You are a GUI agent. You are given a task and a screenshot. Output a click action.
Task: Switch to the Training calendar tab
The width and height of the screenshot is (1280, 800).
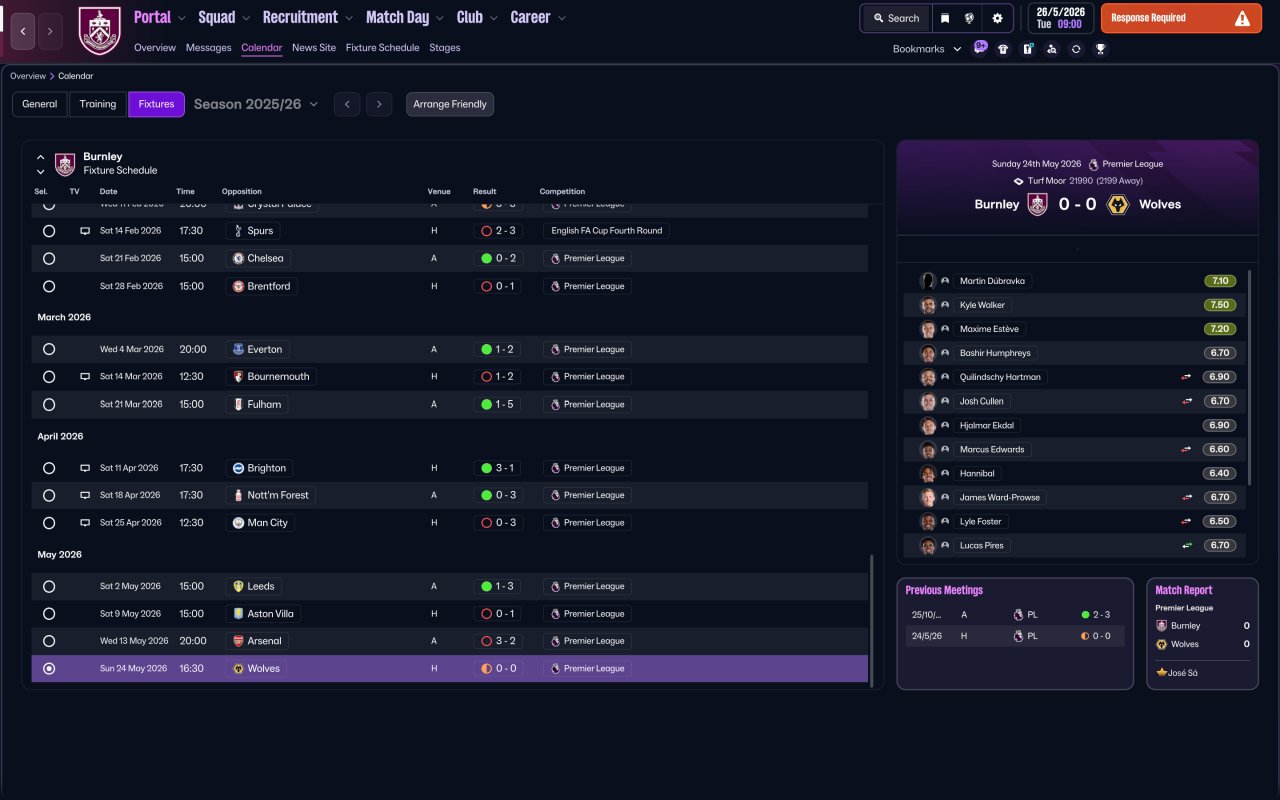(98, 104)
